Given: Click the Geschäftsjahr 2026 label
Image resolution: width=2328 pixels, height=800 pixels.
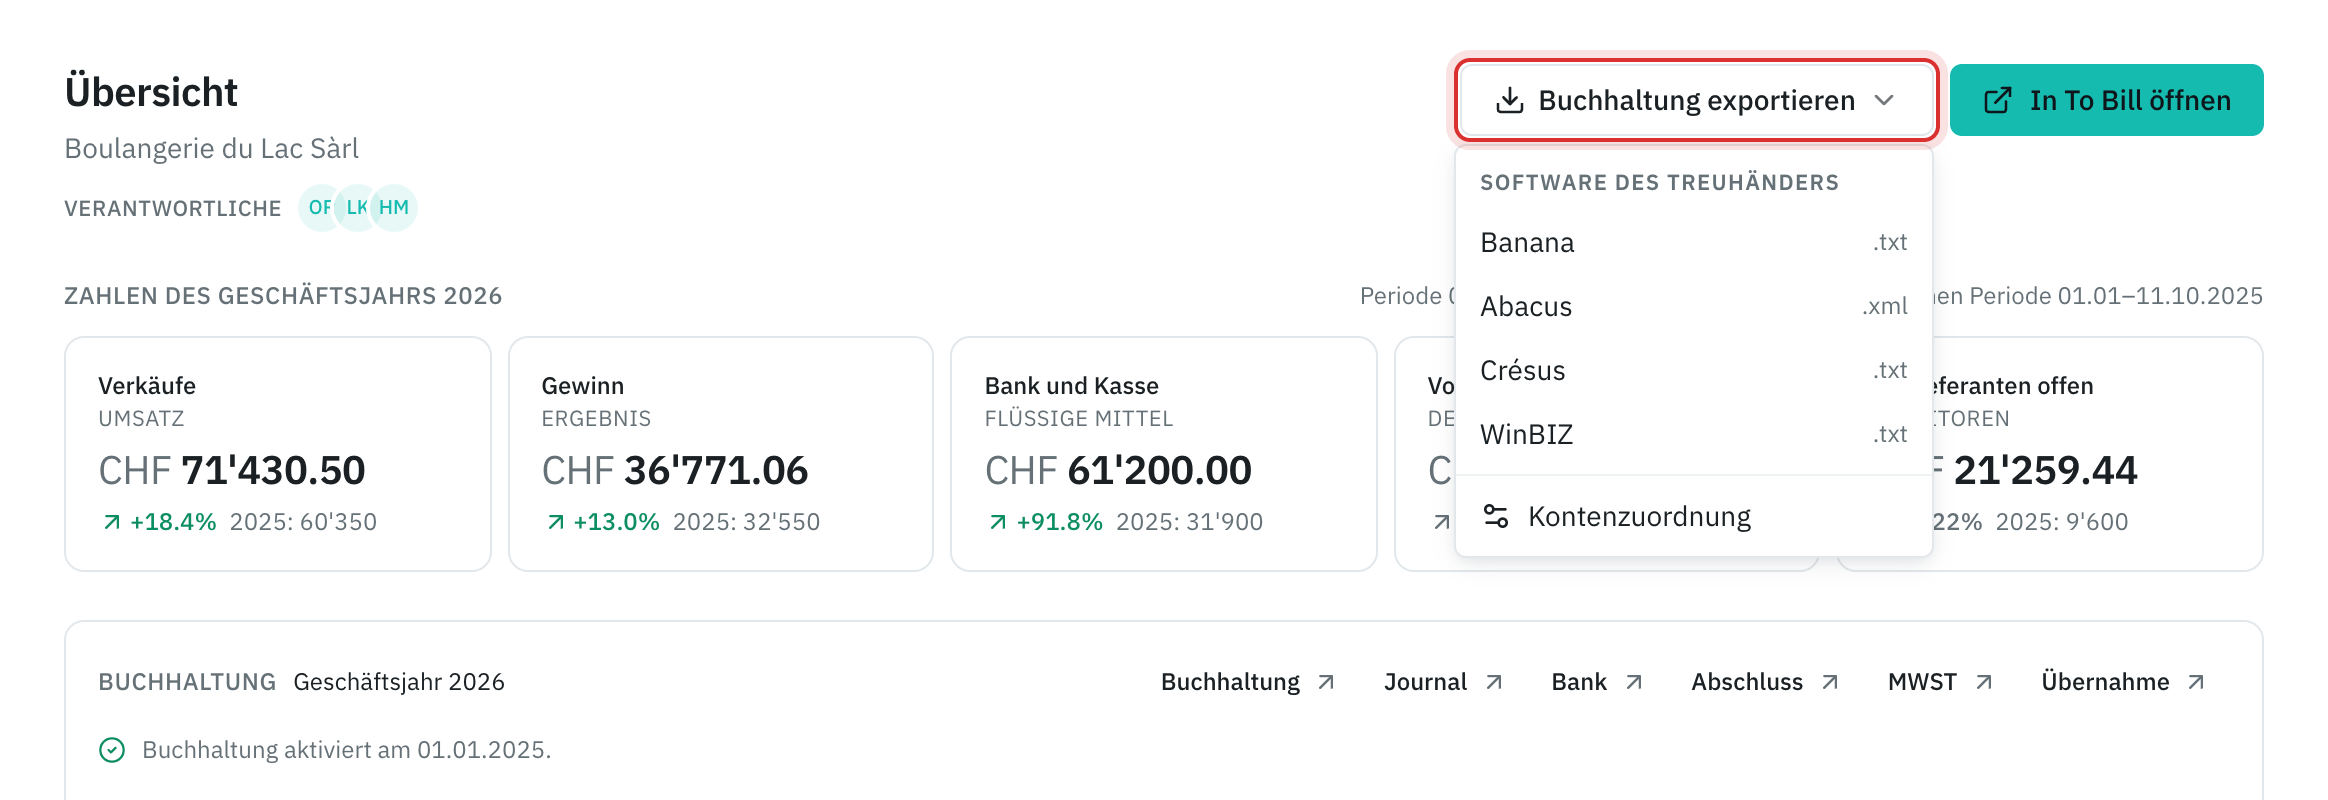Looking at the screenshot, I should pyautogui.click(x=399, y=682).
